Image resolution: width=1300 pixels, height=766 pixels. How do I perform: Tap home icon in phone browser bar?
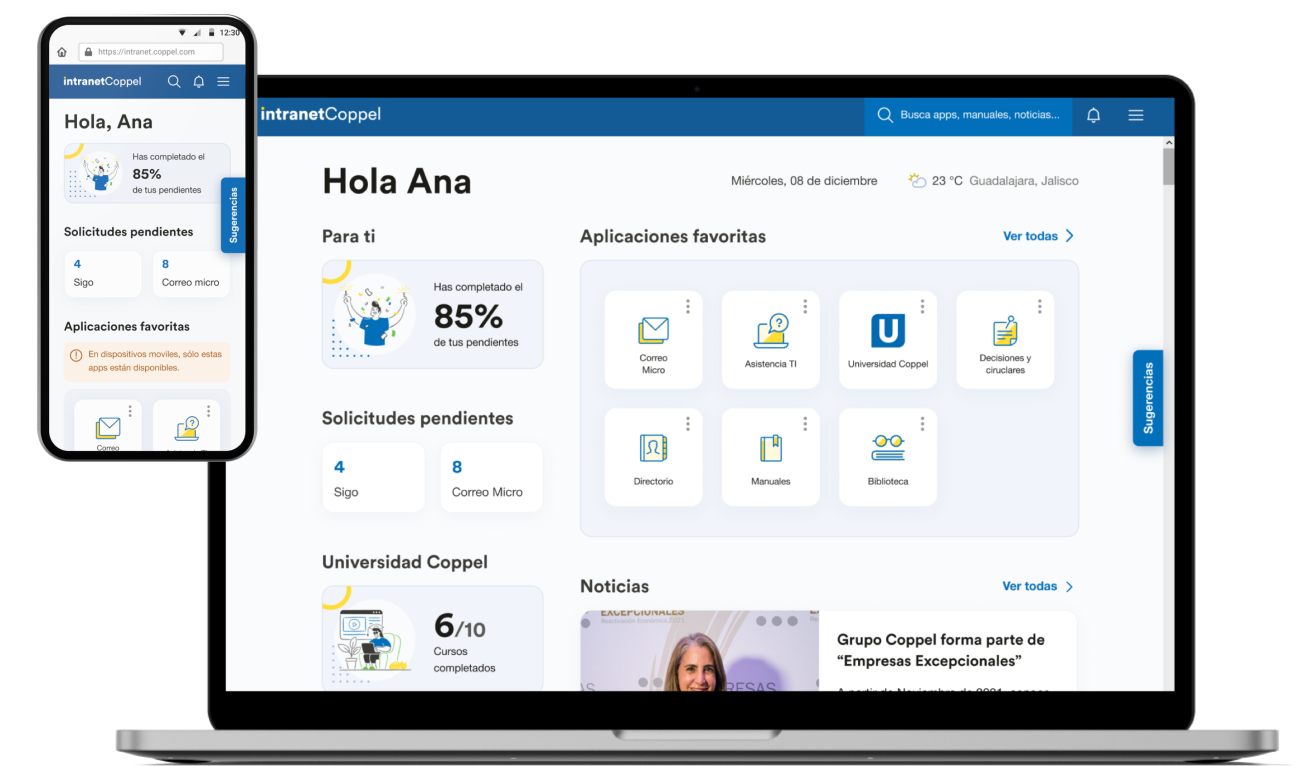pyautogui.click(x=62, y=52)
